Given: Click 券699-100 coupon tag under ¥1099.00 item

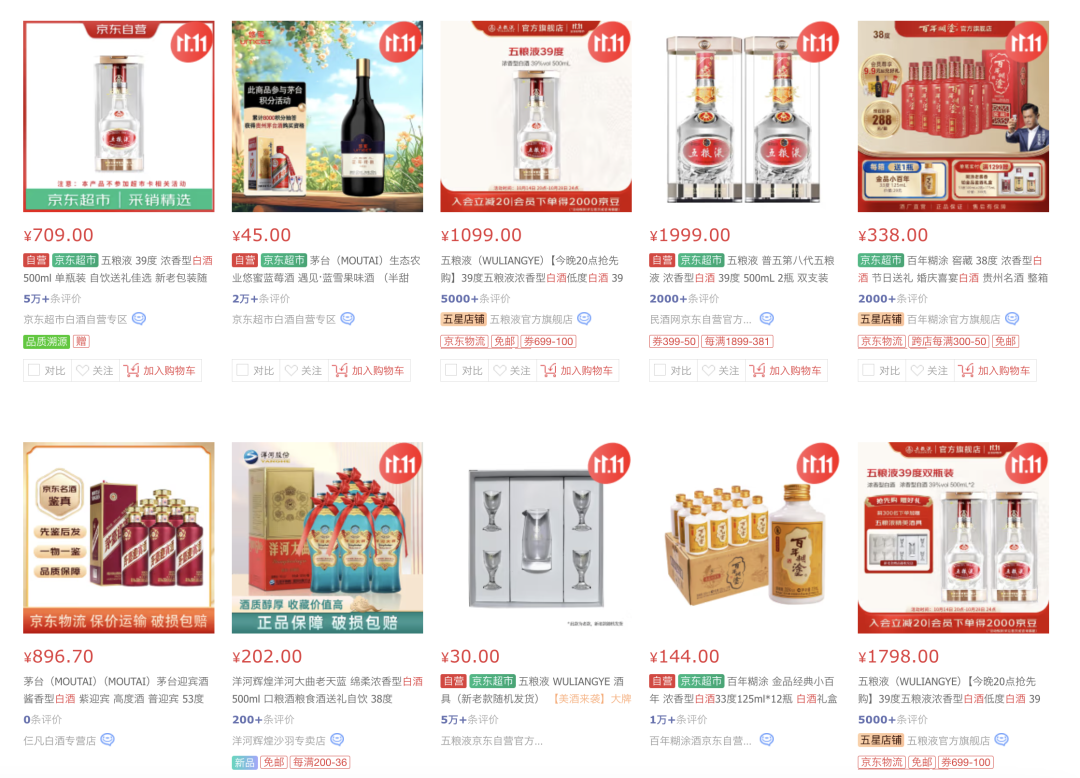Looking at the screenshot, I should click(548, 341).
